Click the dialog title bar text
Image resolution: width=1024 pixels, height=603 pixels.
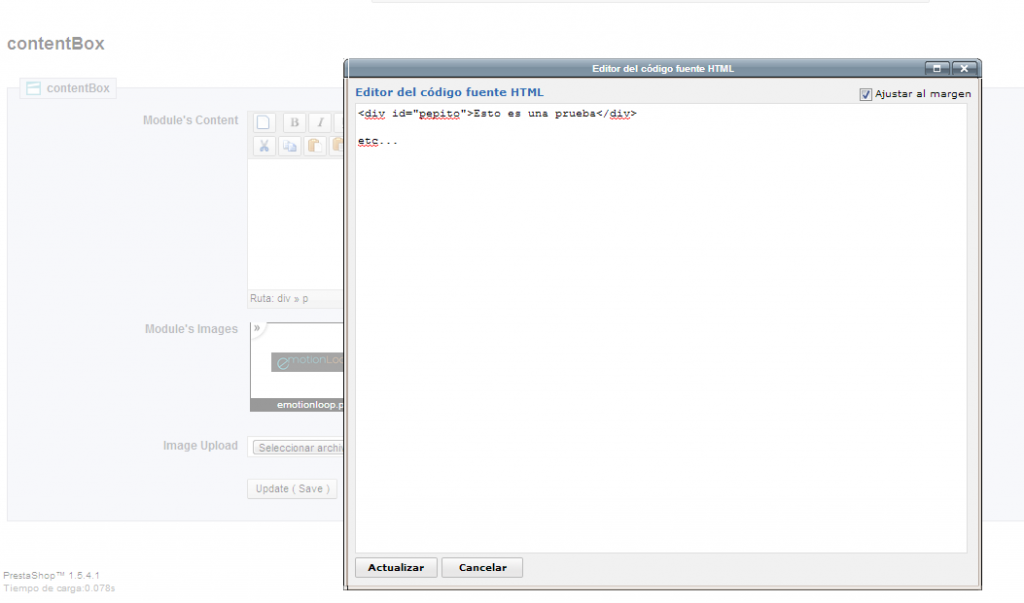click(x=662, y=68)
